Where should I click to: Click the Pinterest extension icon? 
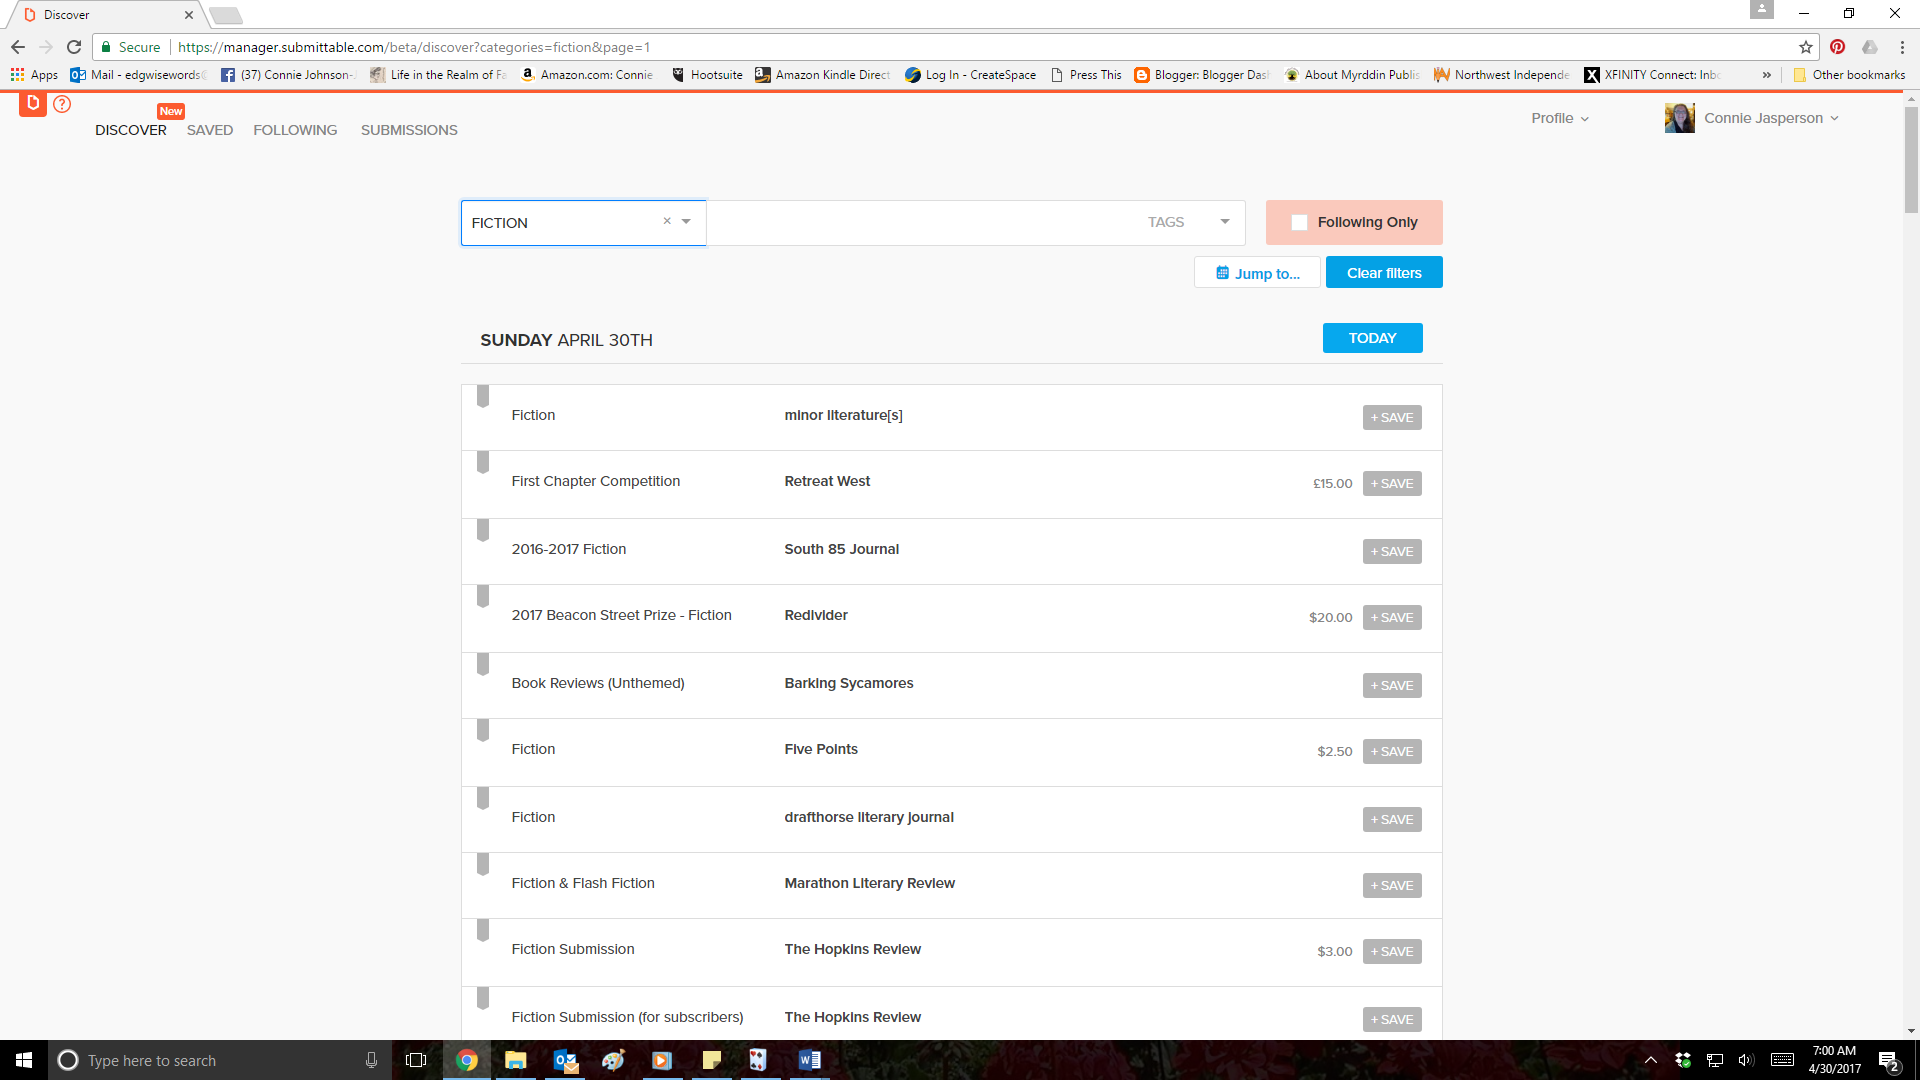[x=1837, y=47]
